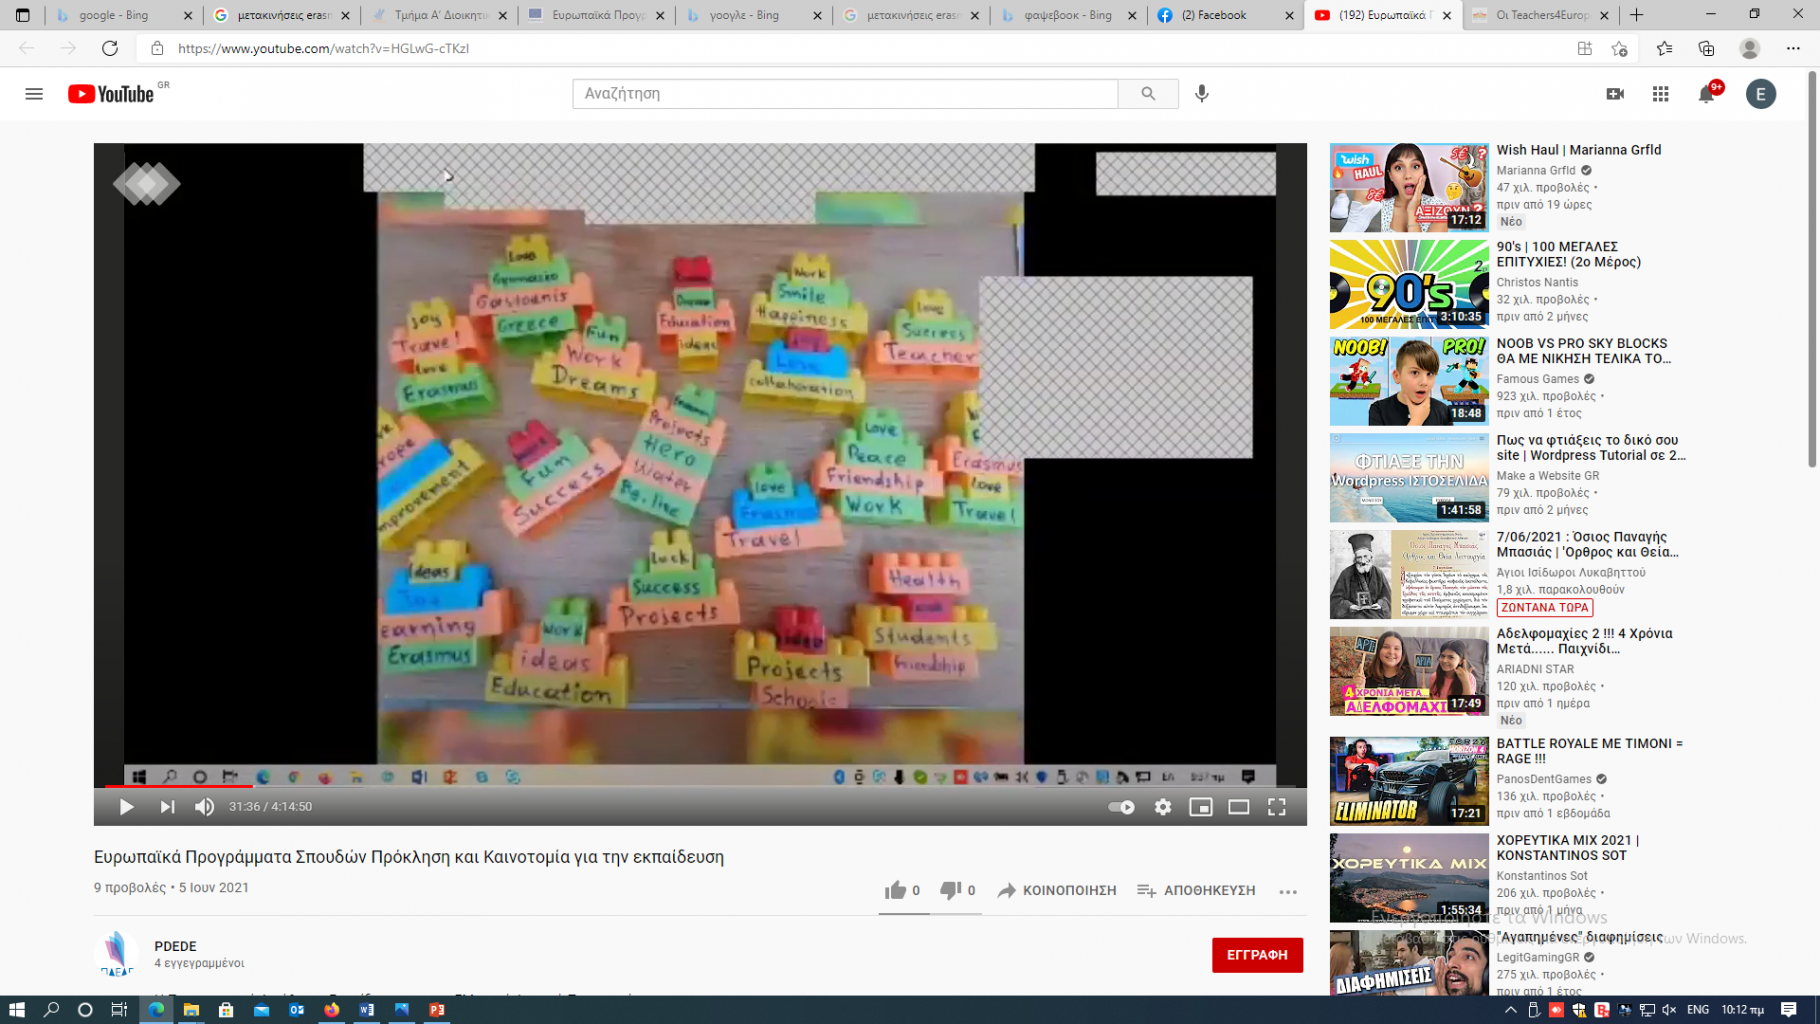This screenshot has height=1024, width=1820.
Task: Click the voice search microphone icon
Action: click(1202, 93)
